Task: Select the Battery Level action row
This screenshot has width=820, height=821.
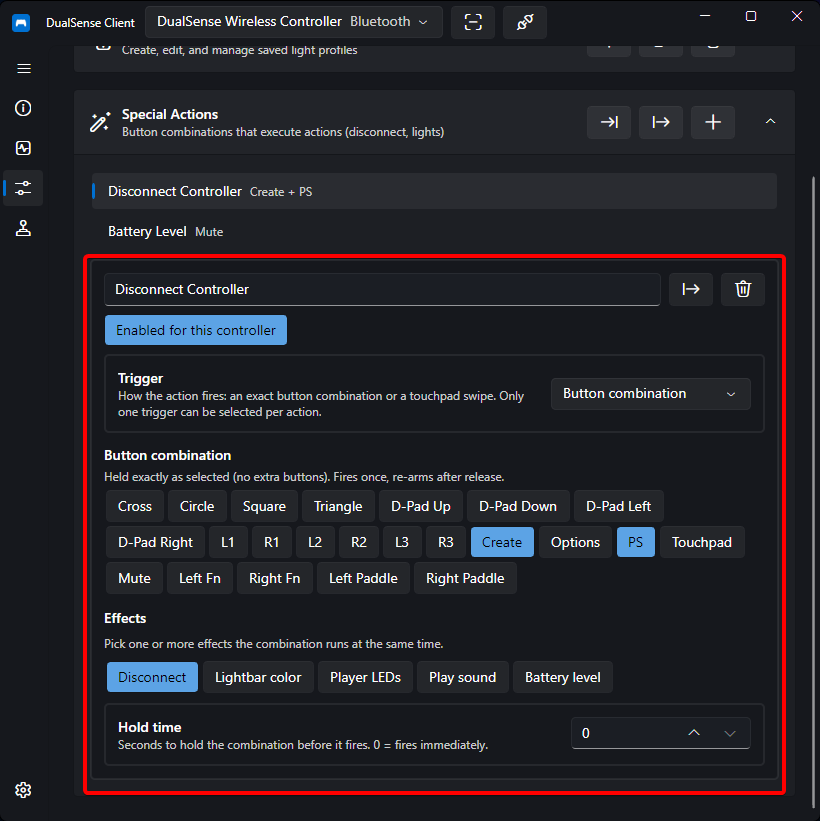Action: [434, 231]
